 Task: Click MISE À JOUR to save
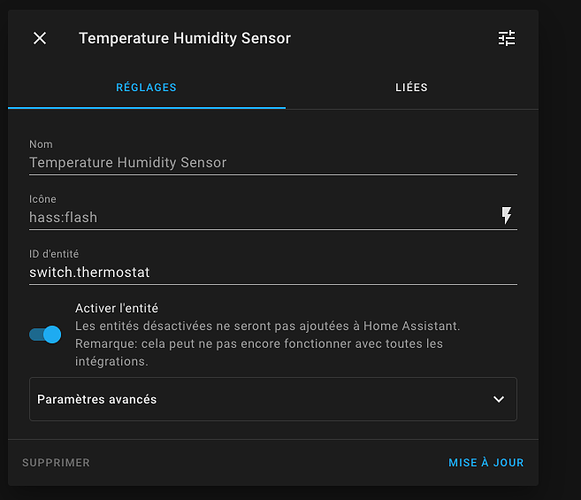486,463
